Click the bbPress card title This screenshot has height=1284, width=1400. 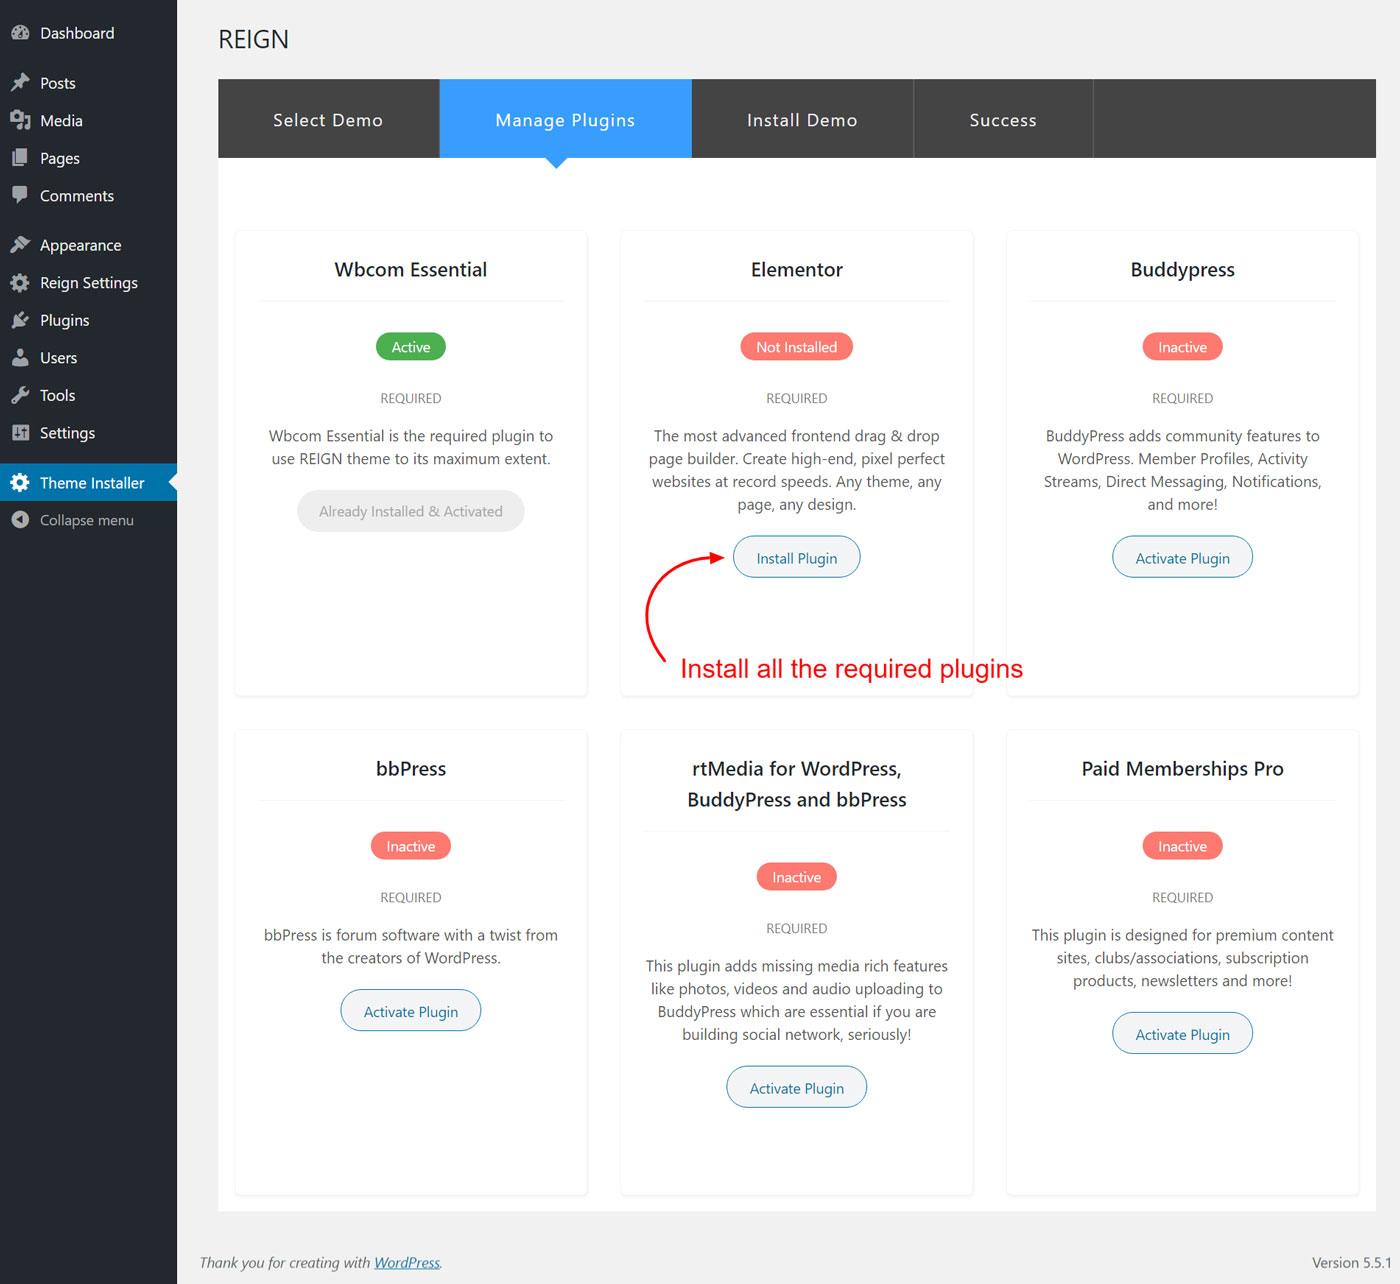tap(411, 768)
